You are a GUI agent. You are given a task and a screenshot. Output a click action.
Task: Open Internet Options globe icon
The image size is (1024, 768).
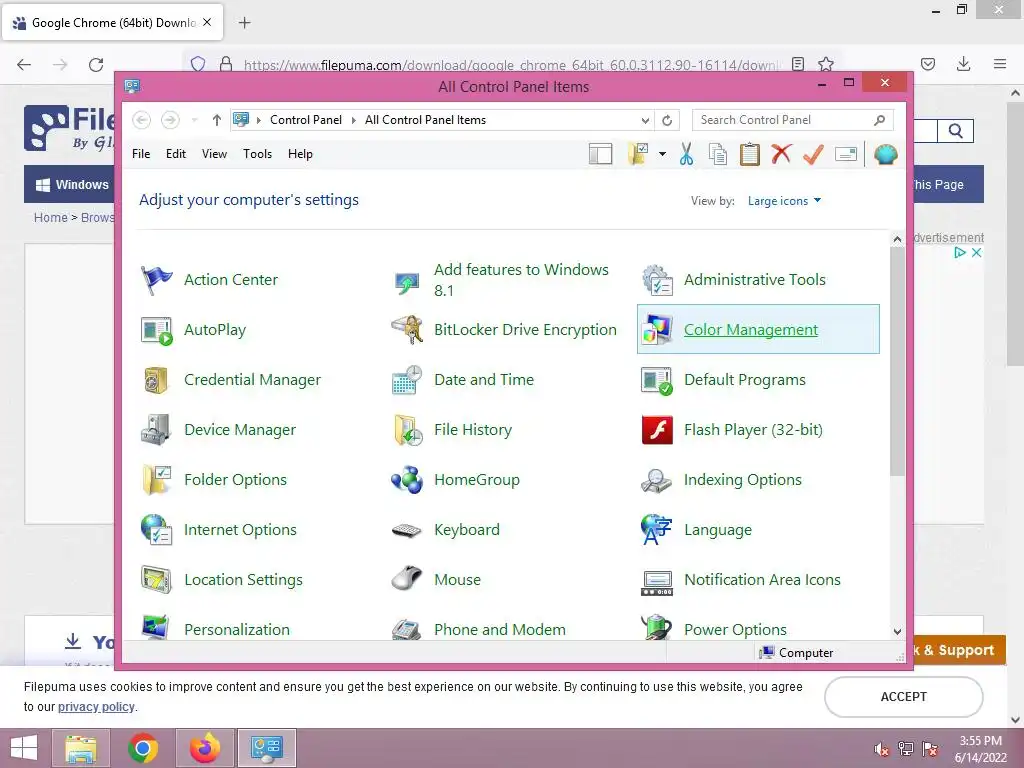pos(156,530)
